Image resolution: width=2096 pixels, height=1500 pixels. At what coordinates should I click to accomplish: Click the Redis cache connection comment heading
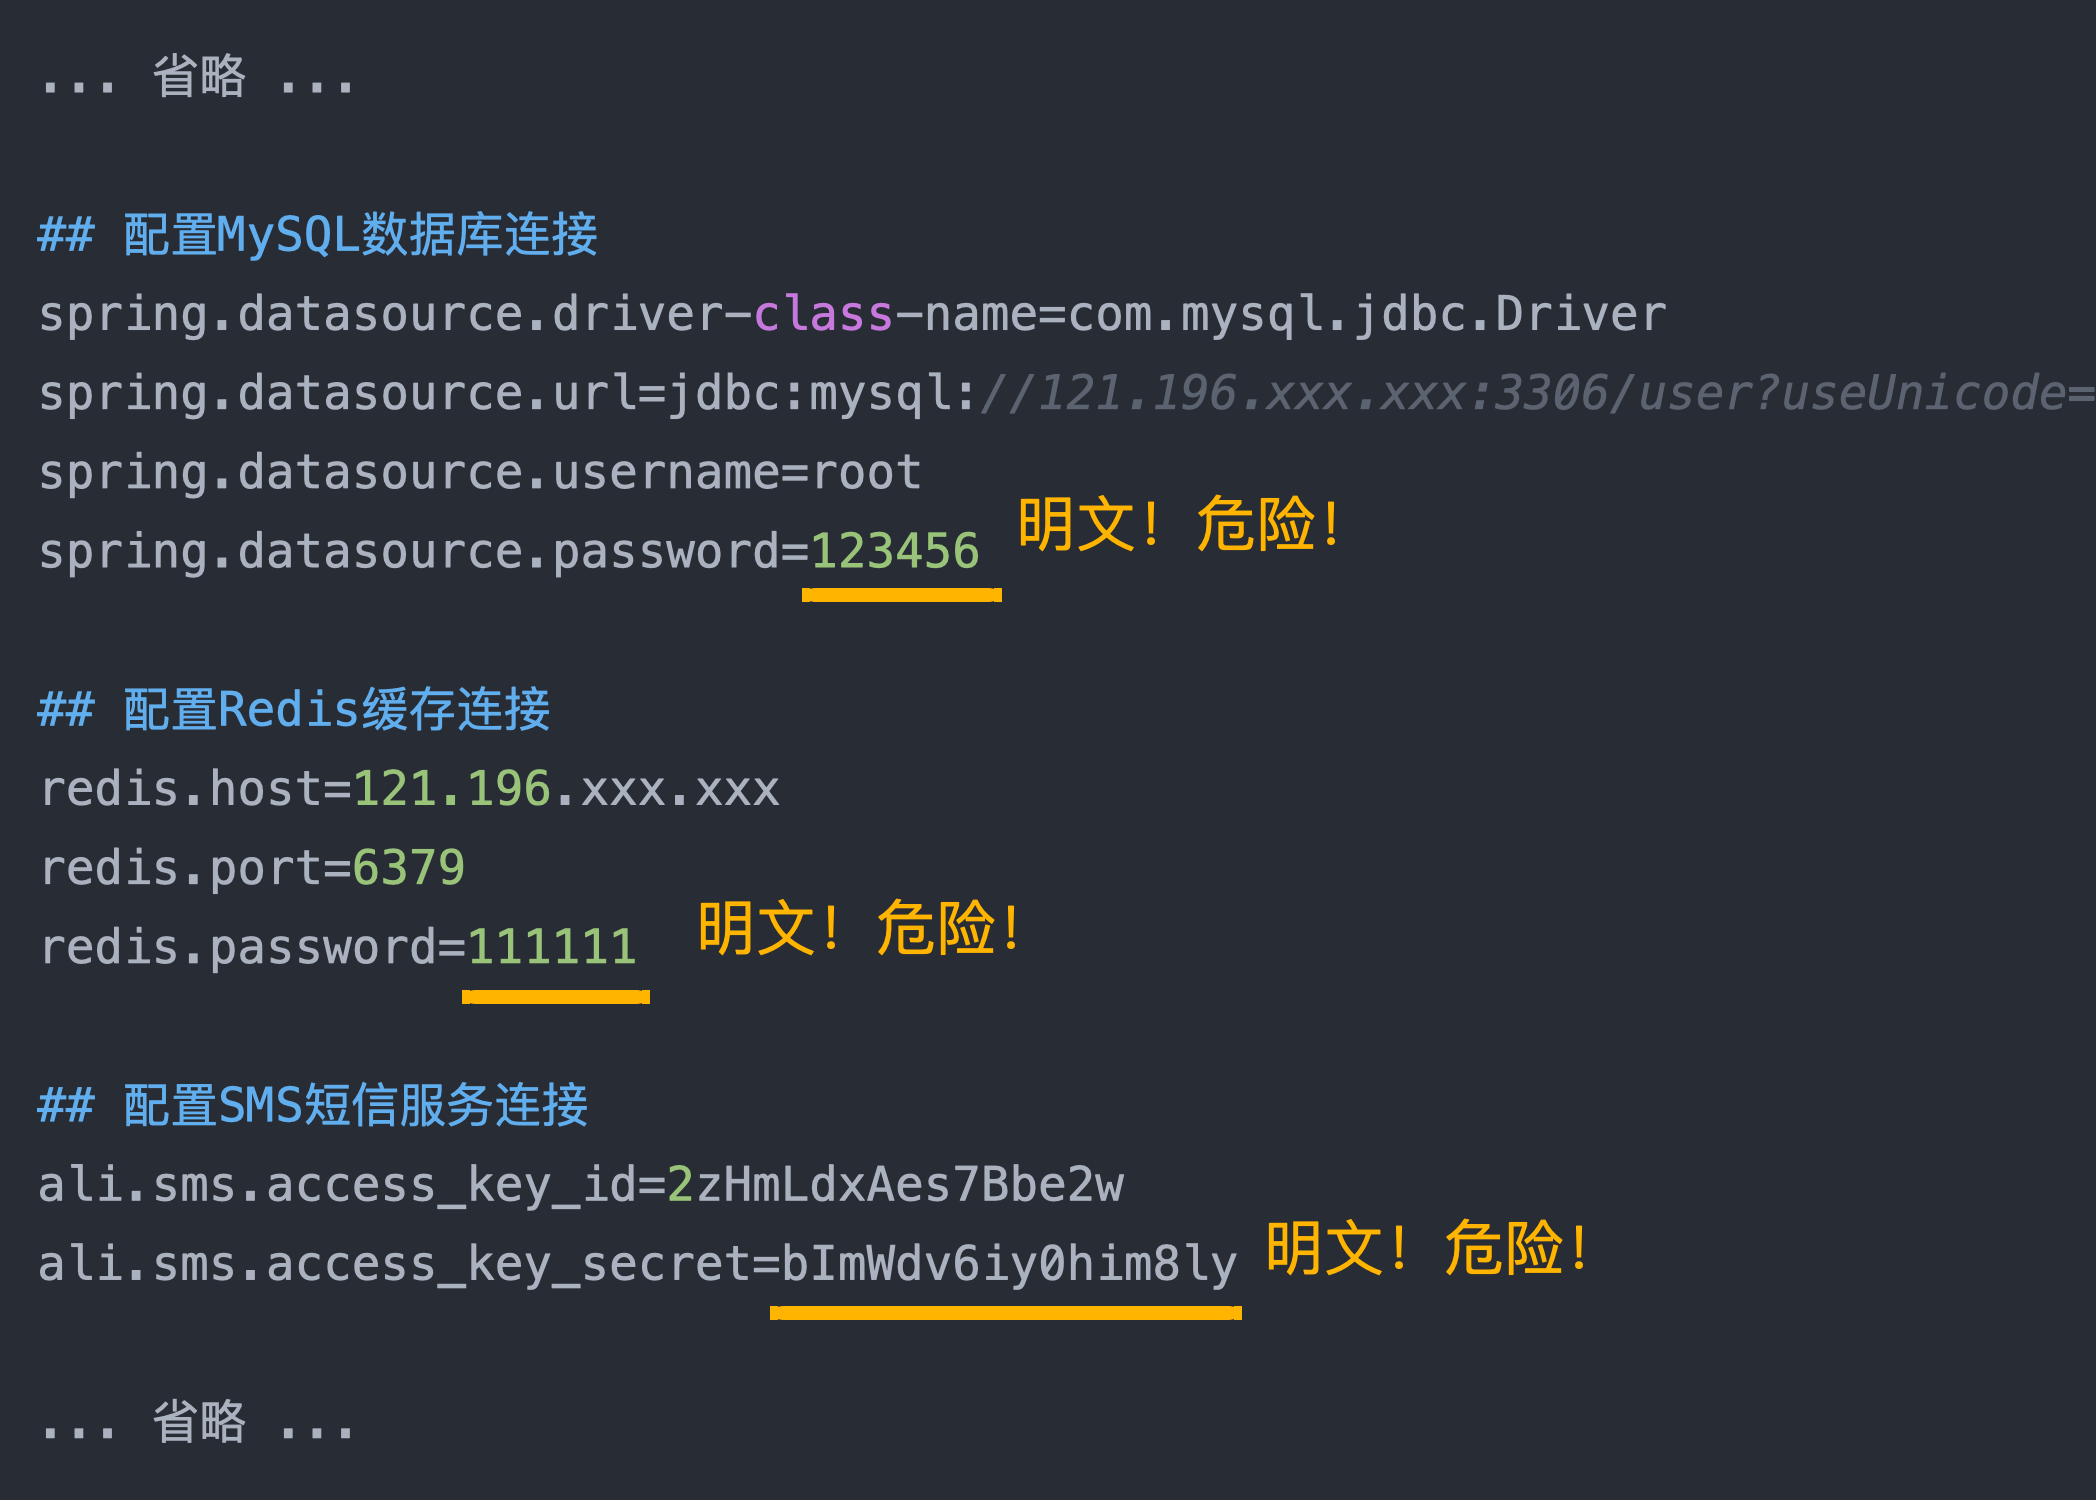(x=294, y=710)
